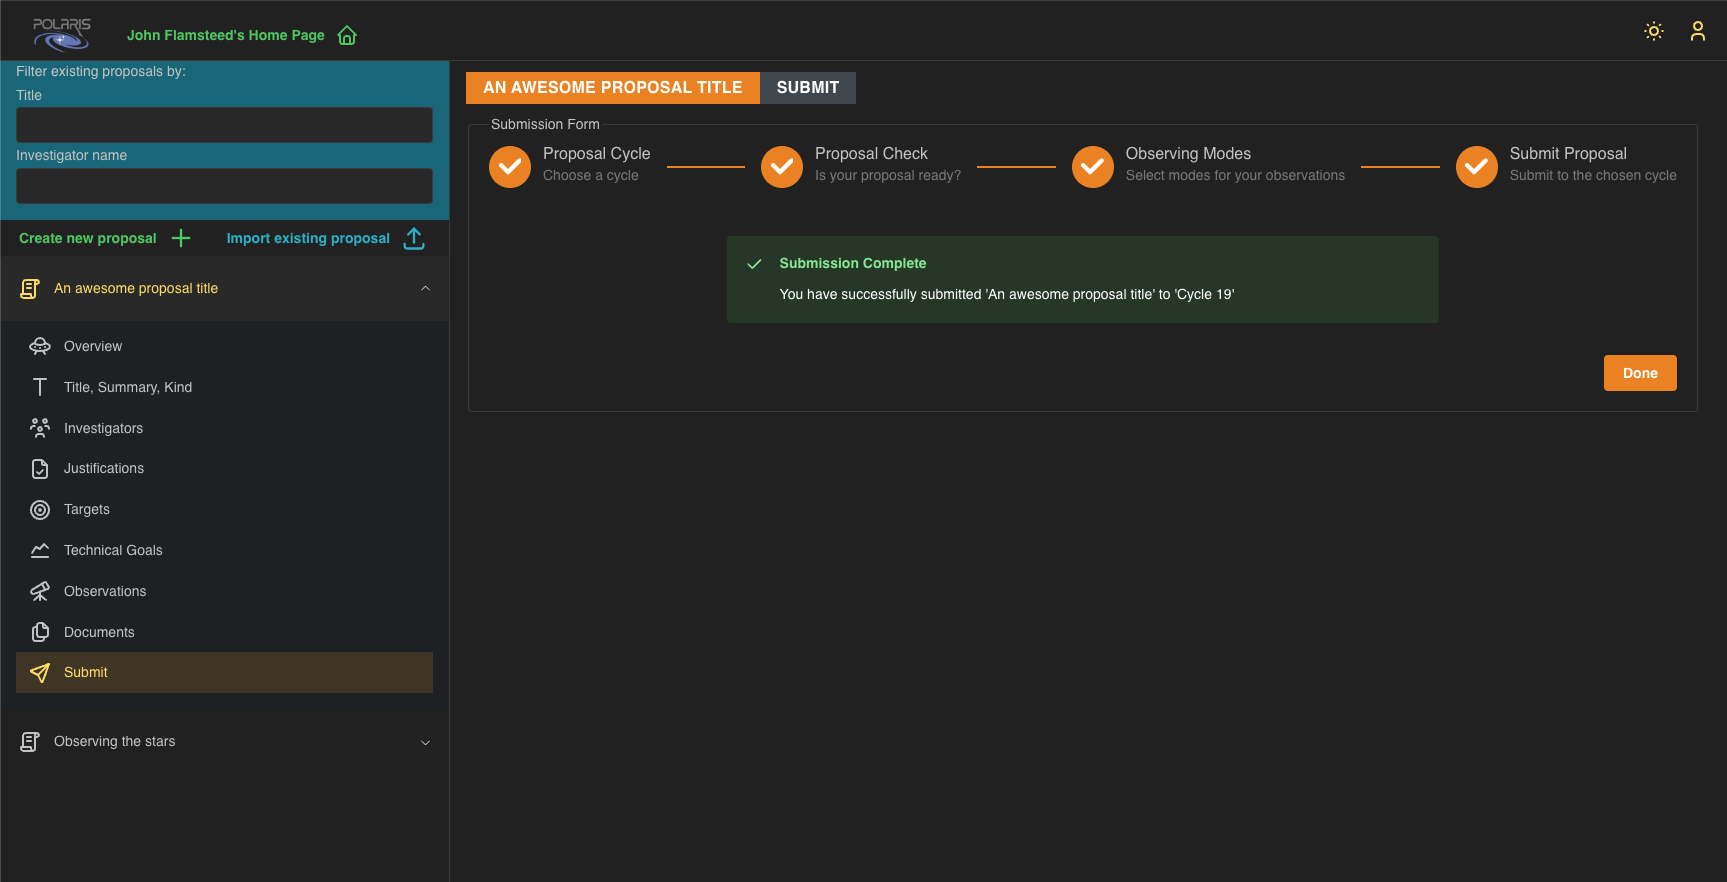Image resolution: width=1727 pixels, height=882 pixels.
Task: Click the Observing the stars proposal icon
Action: click(30, 741)
